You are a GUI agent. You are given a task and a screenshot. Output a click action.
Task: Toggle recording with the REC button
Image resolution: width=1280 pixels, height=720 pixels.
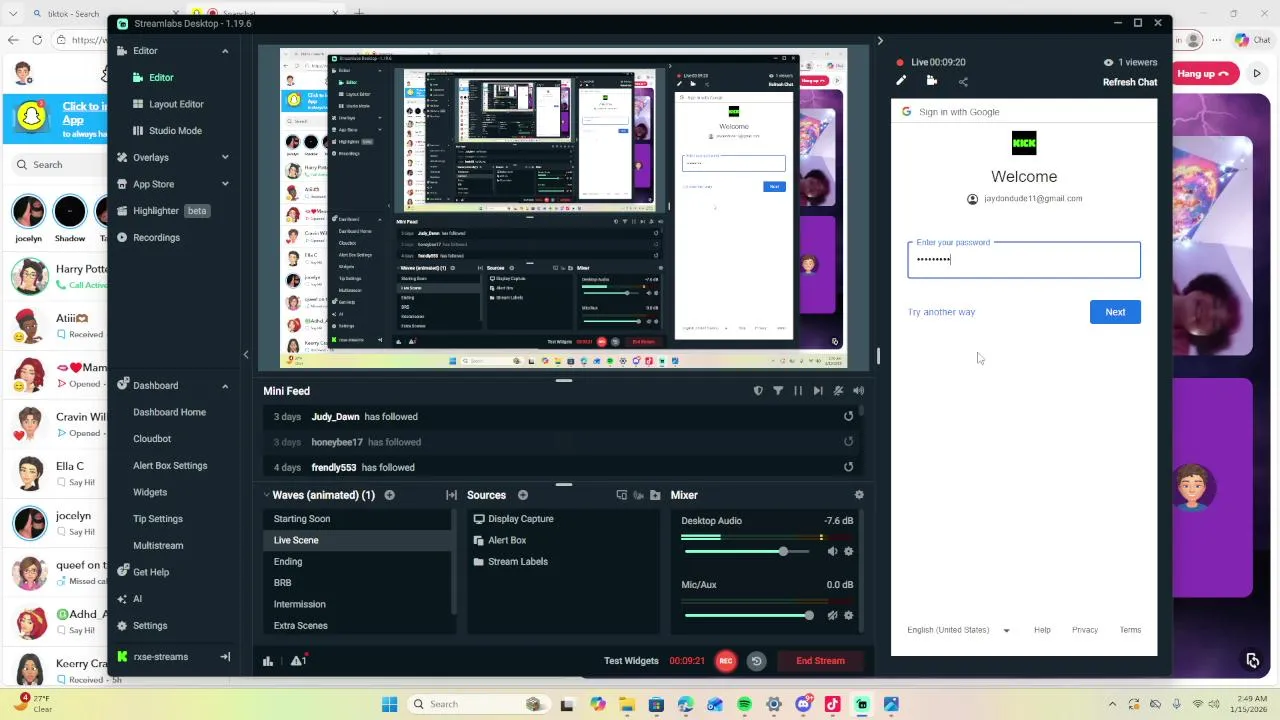point(726,661)
